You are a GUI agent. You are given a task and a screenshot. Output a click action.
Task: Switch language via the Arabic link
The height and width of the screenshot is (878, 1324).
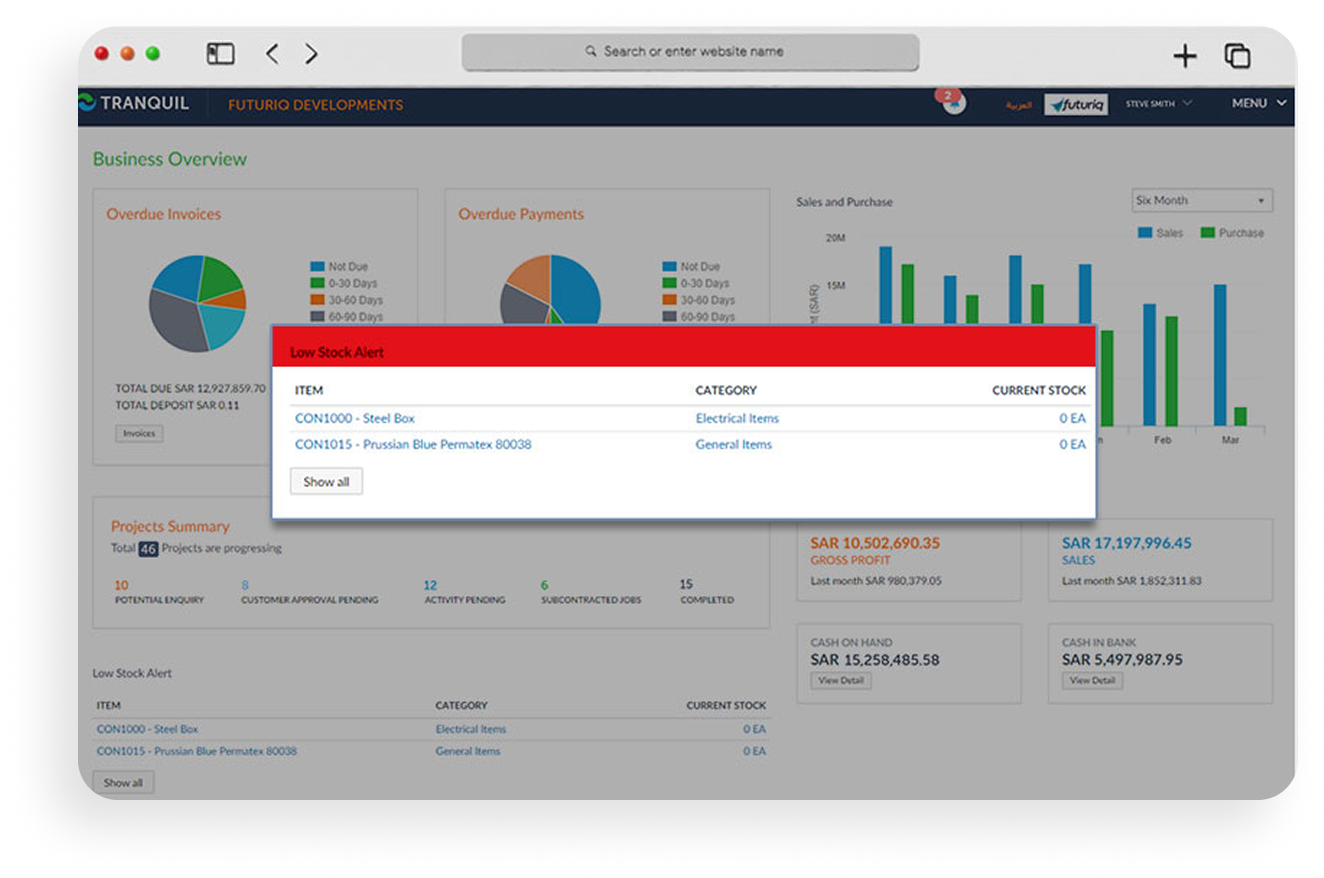pos(1018,105)
